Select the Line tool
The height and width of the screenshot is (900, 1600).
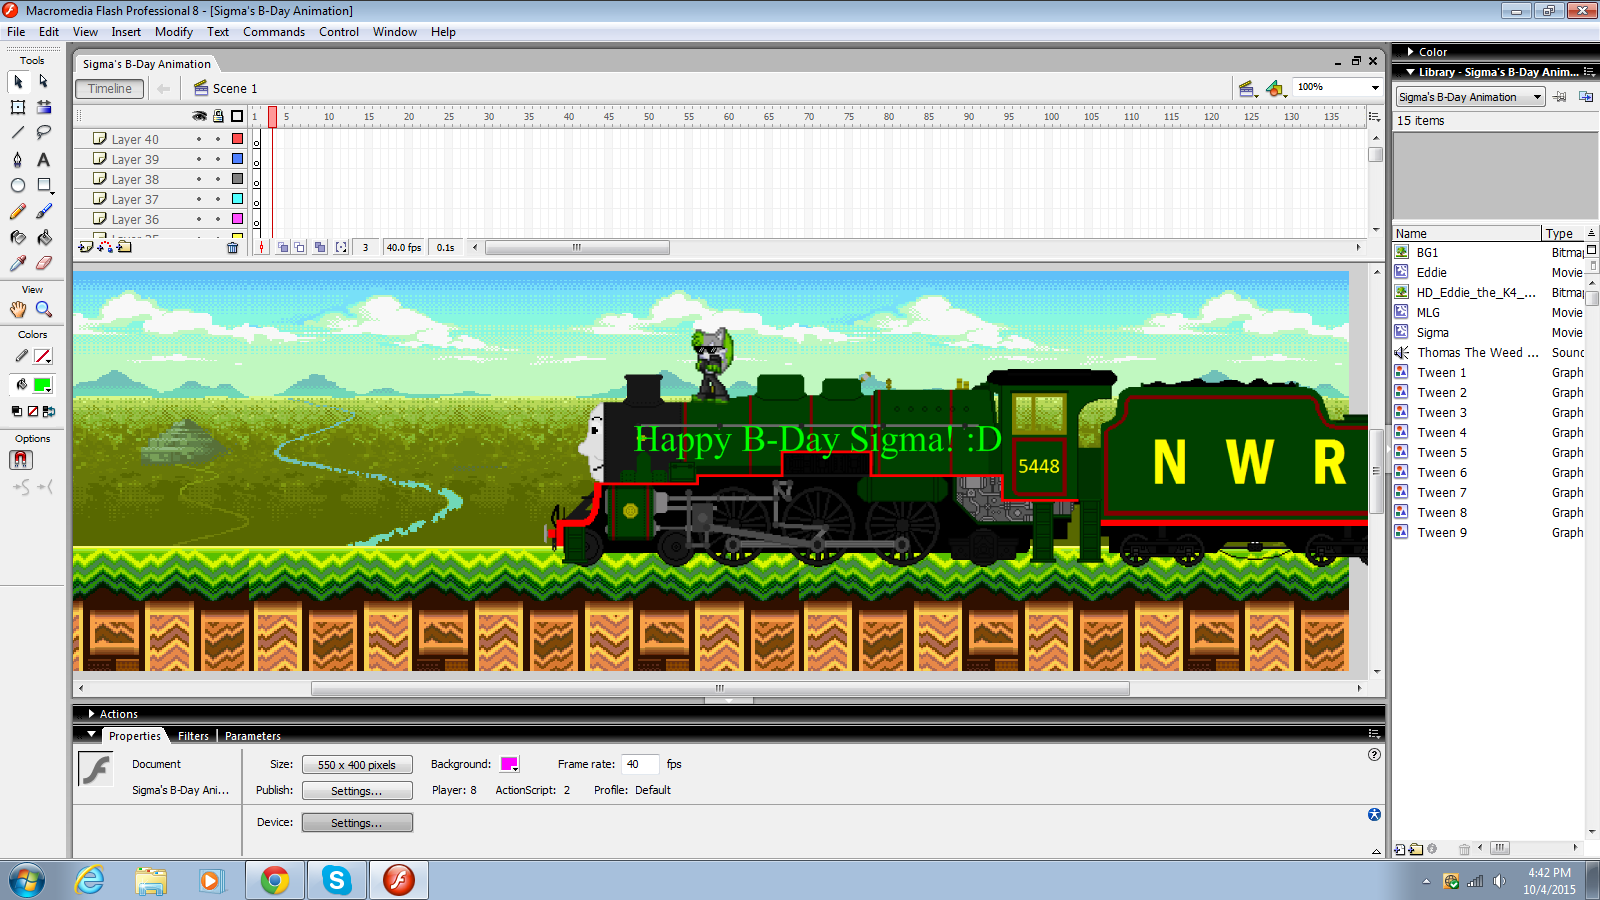pos(18,133)
